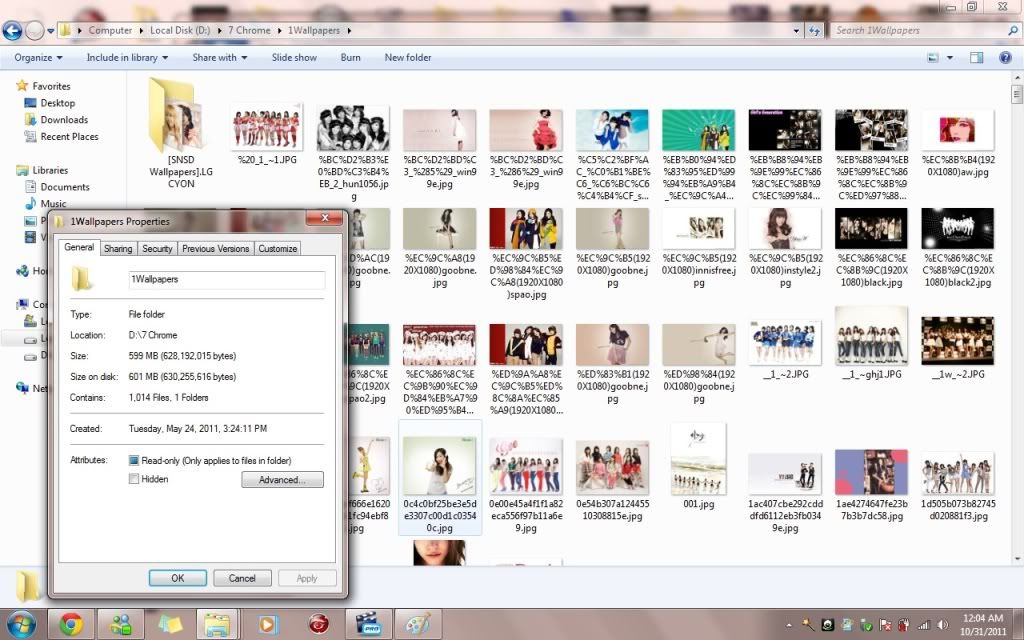
Task: Enable the Hidden attribute checkbox
Action: (x=134, y=480)
